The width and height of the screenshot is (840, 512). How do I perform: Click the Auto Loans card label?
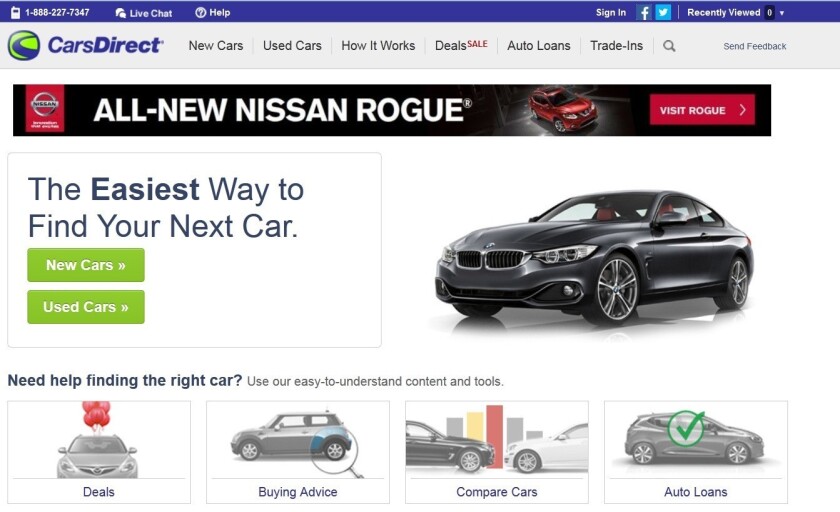click(x=696, y=492)
